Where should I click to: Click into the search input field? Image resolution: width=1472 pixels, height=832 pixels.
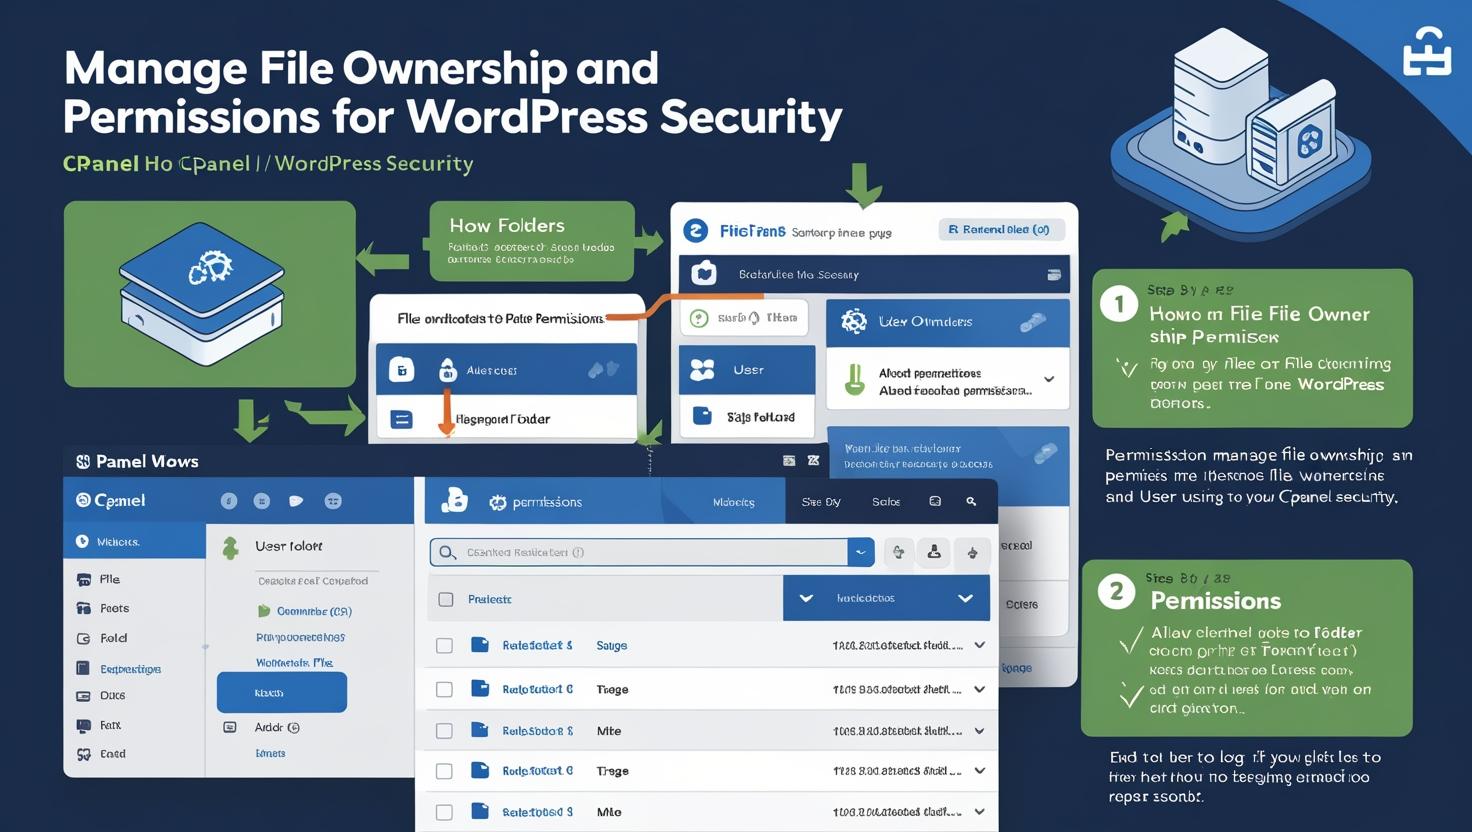click(640, 552)
